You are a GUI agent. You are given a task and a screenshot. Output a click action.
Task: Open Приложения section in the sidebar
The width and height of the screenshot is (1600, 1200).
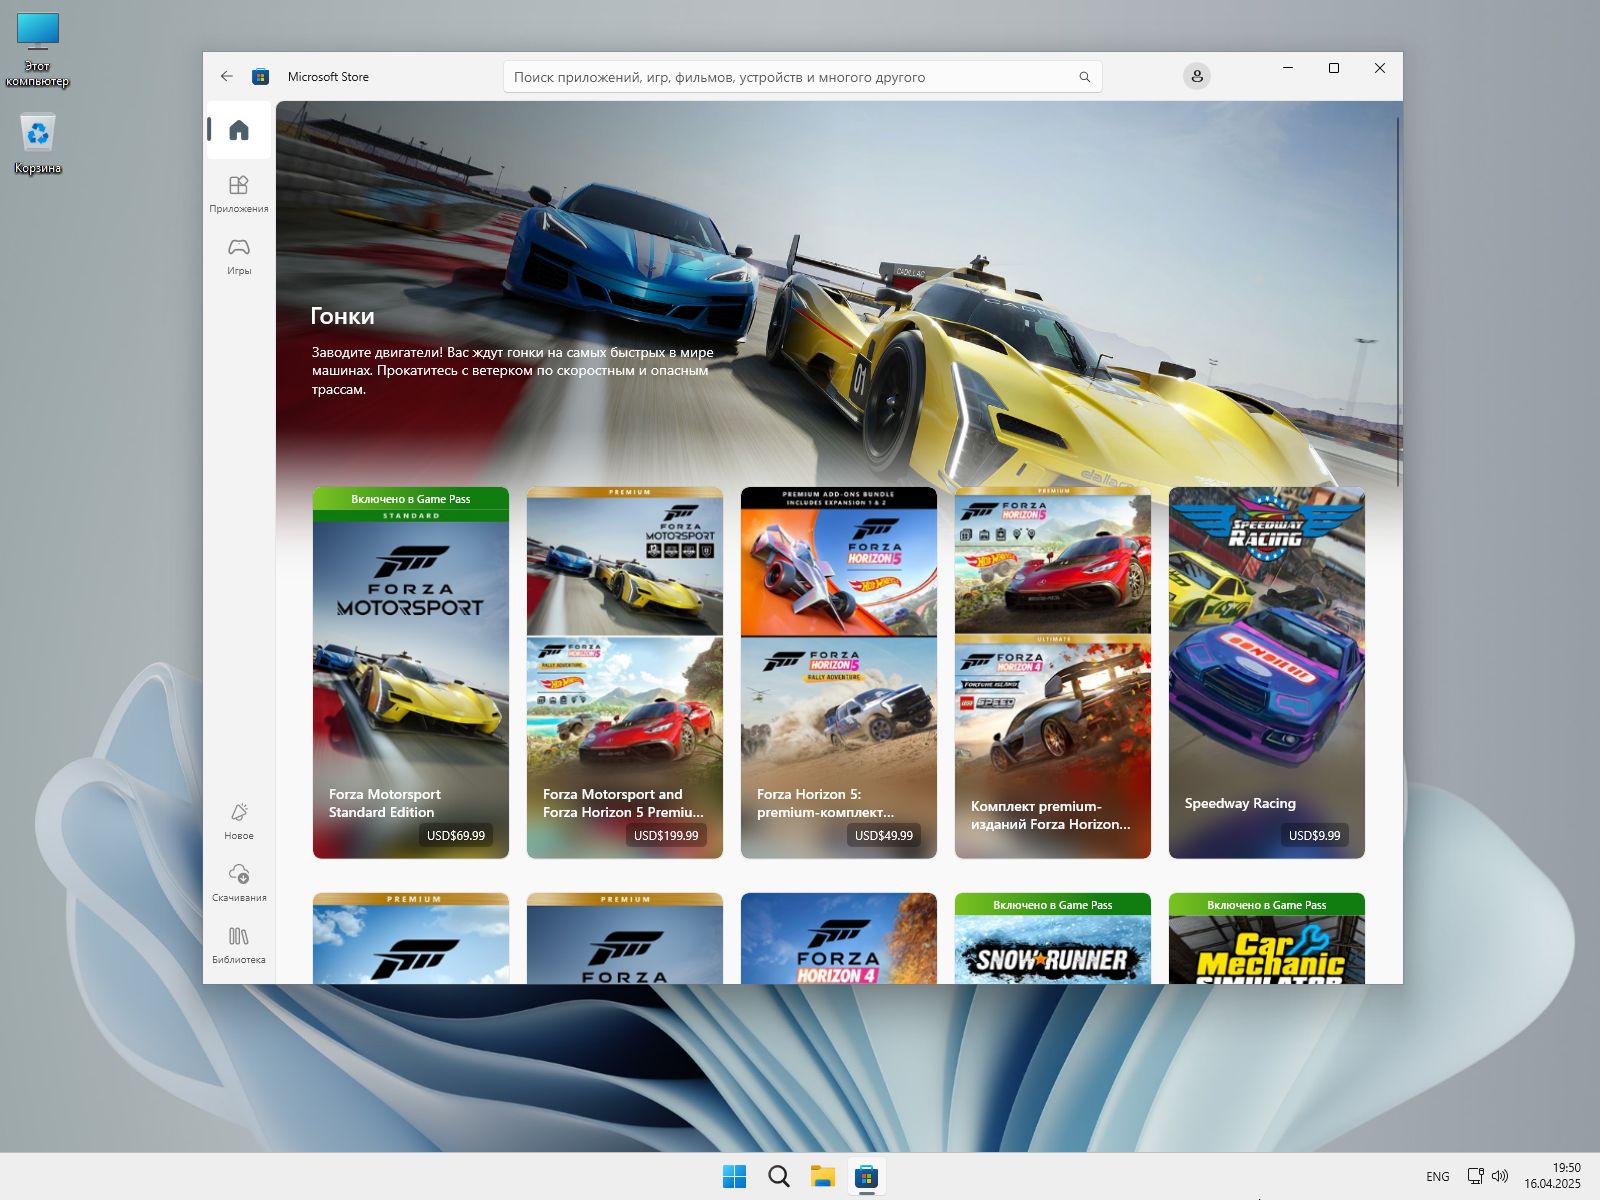point(238,193)
